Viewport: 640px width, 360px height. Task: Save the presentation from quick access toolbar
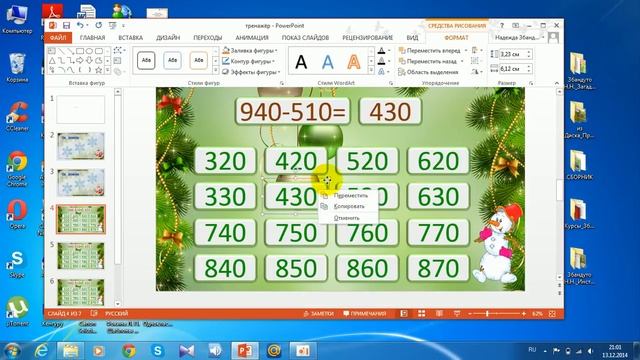[66, 26]
